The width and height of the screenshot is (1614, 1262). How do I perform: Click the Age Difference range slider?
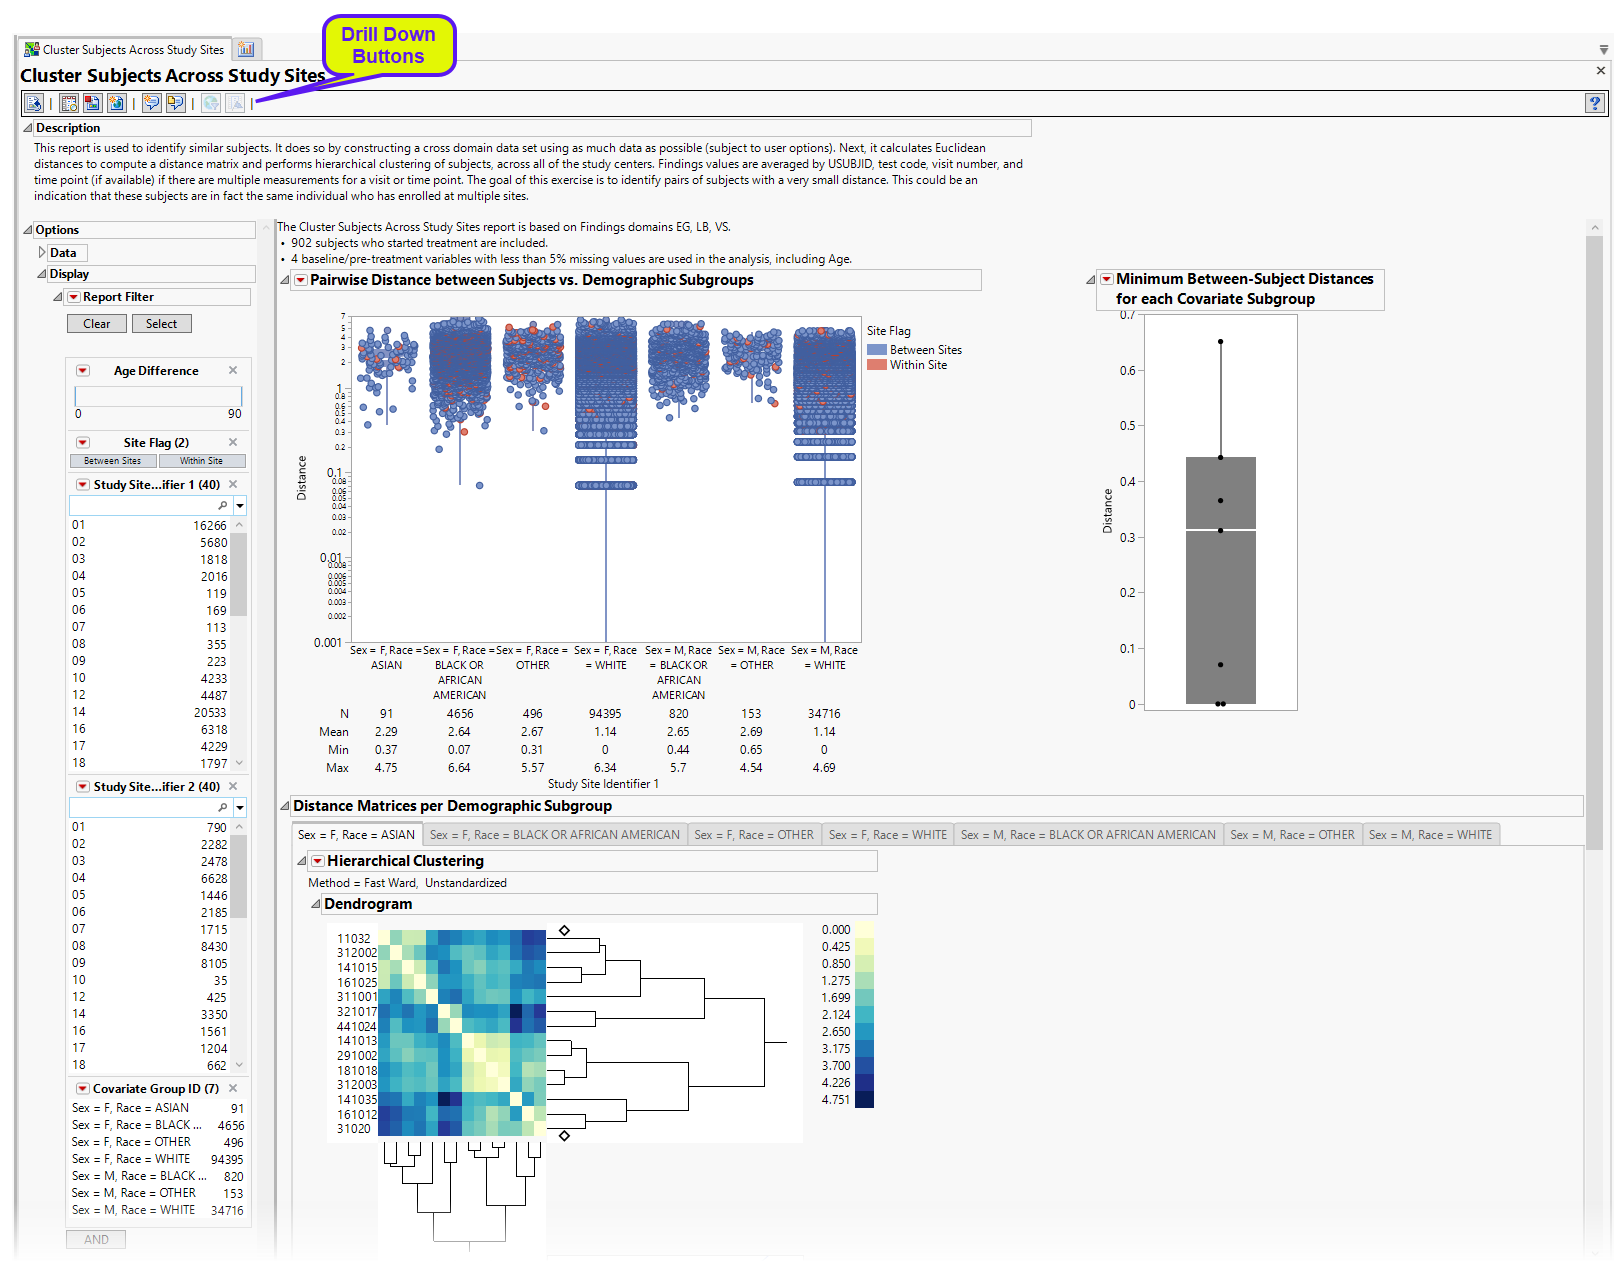[158, 396]
